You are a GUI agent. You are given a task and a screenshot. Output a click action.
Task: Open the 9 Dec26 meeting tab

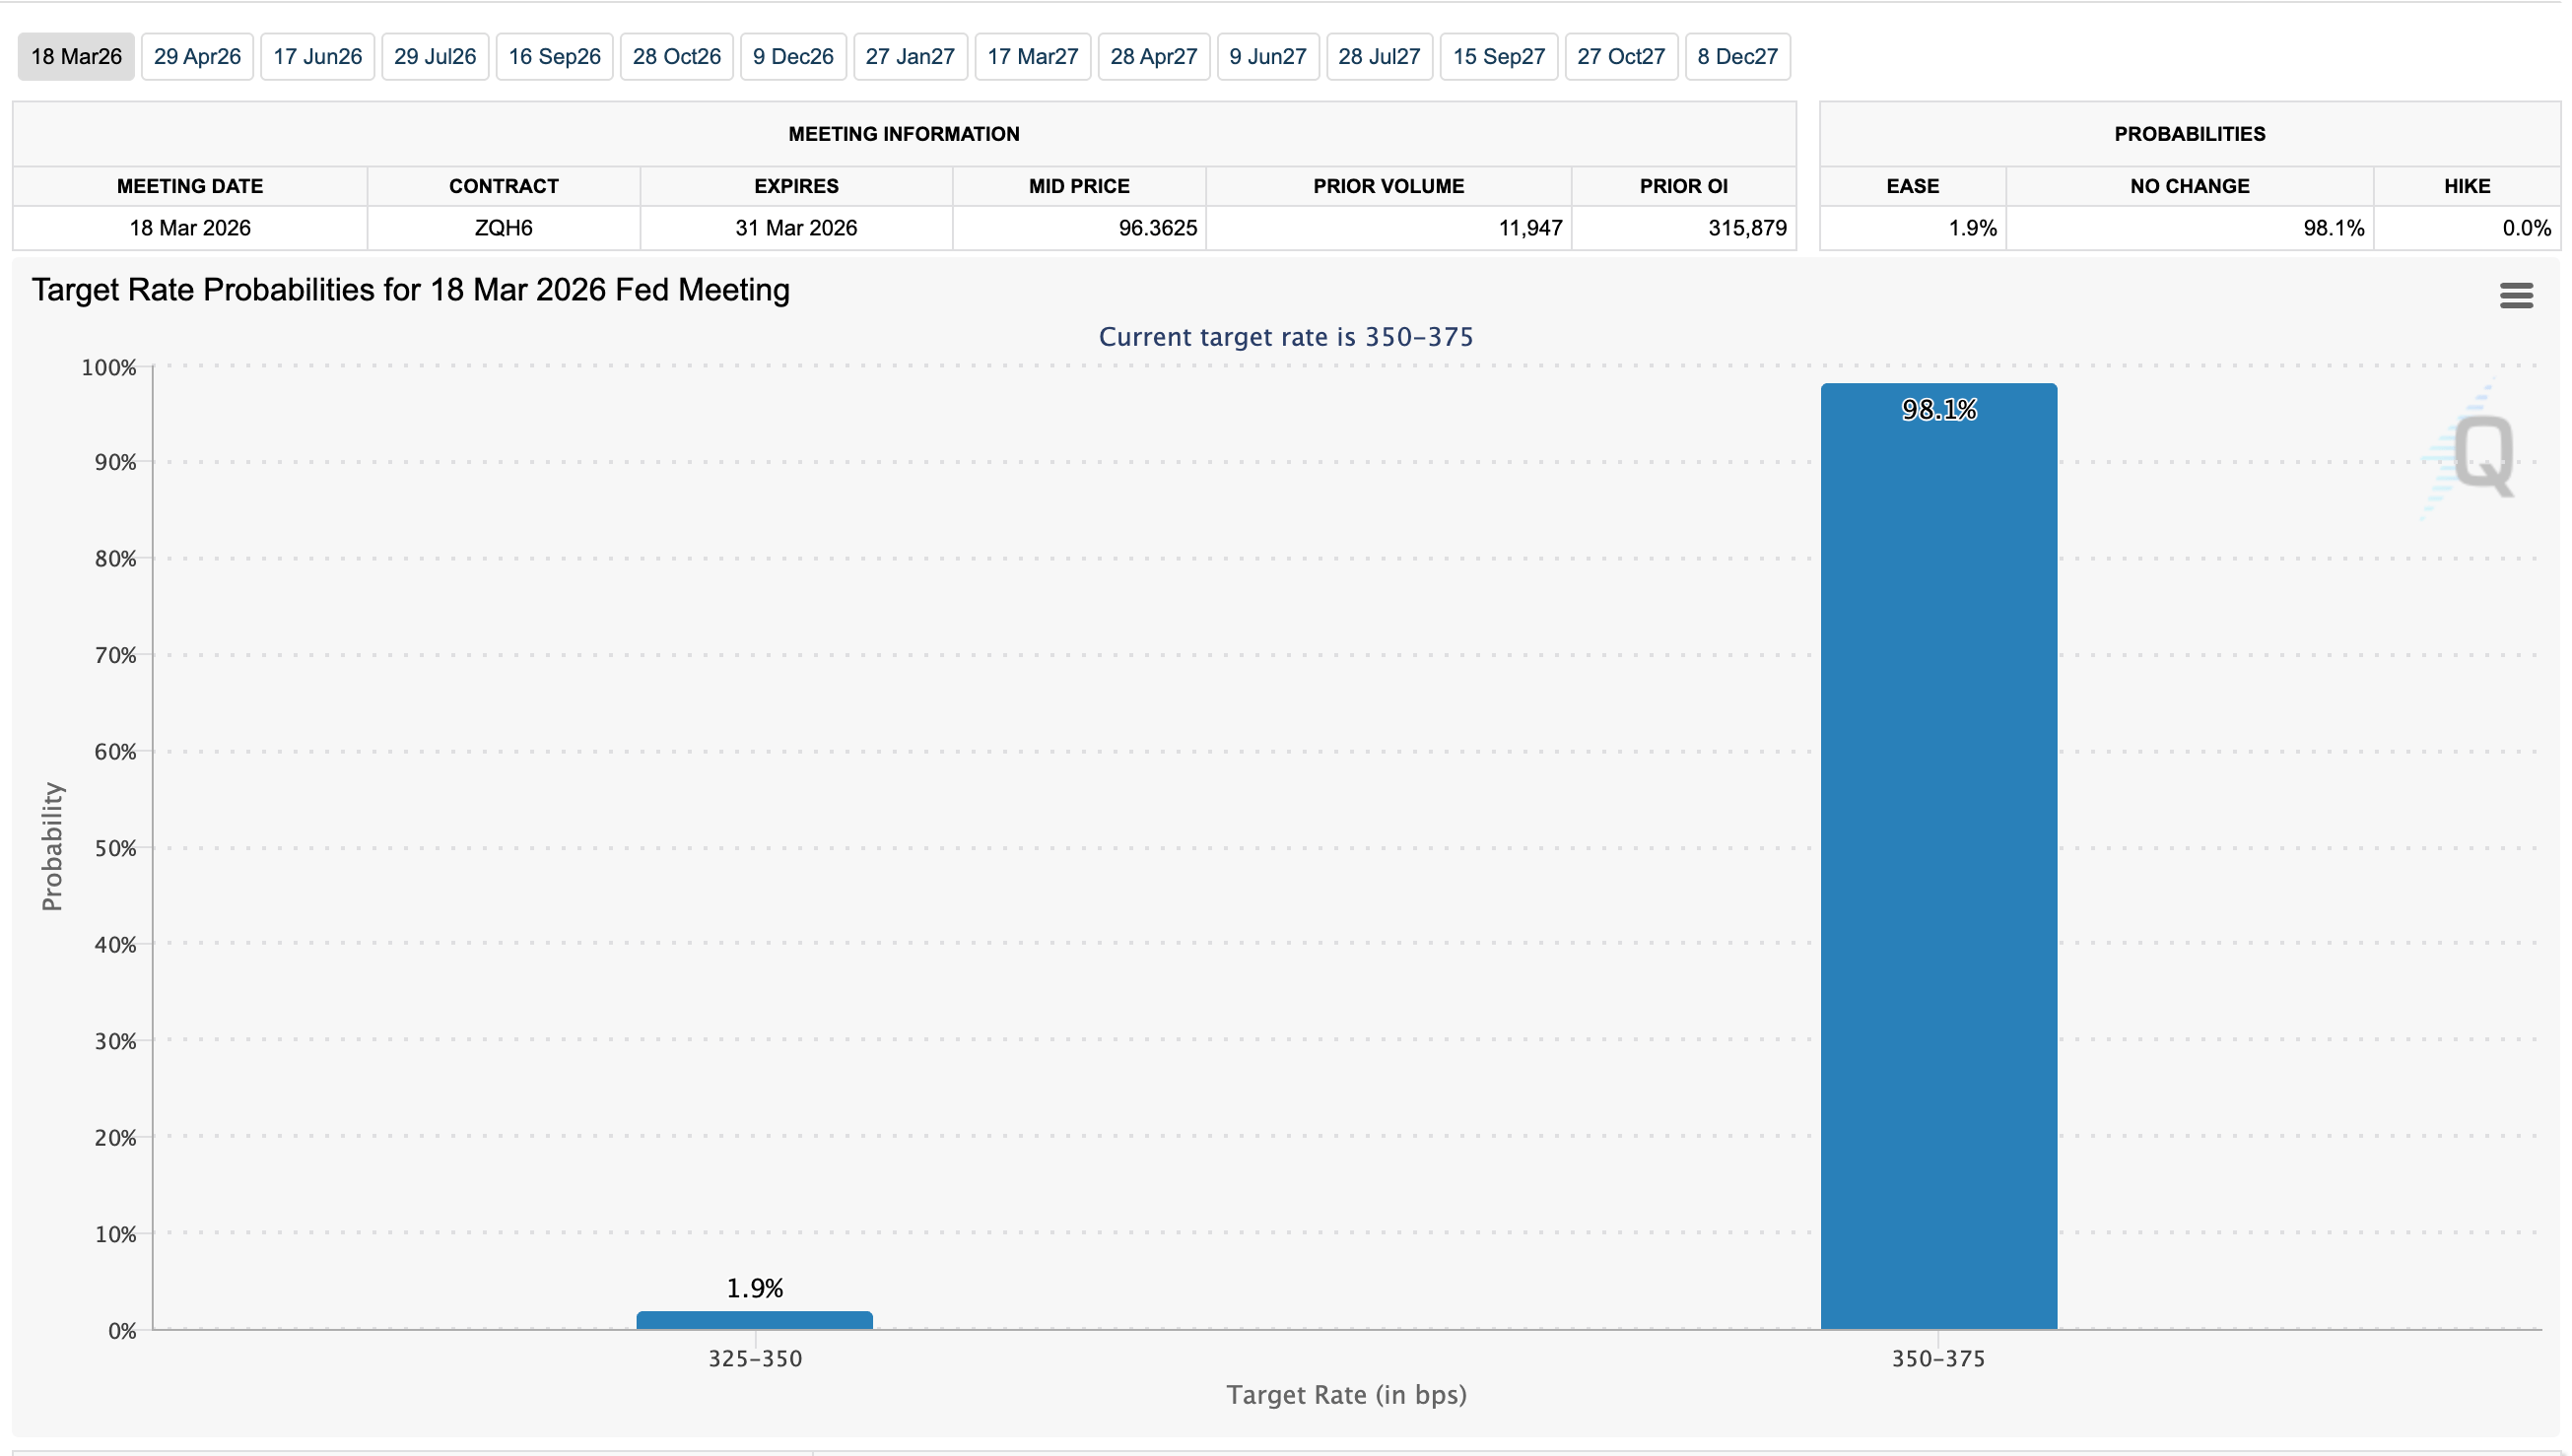click(793, 57)
